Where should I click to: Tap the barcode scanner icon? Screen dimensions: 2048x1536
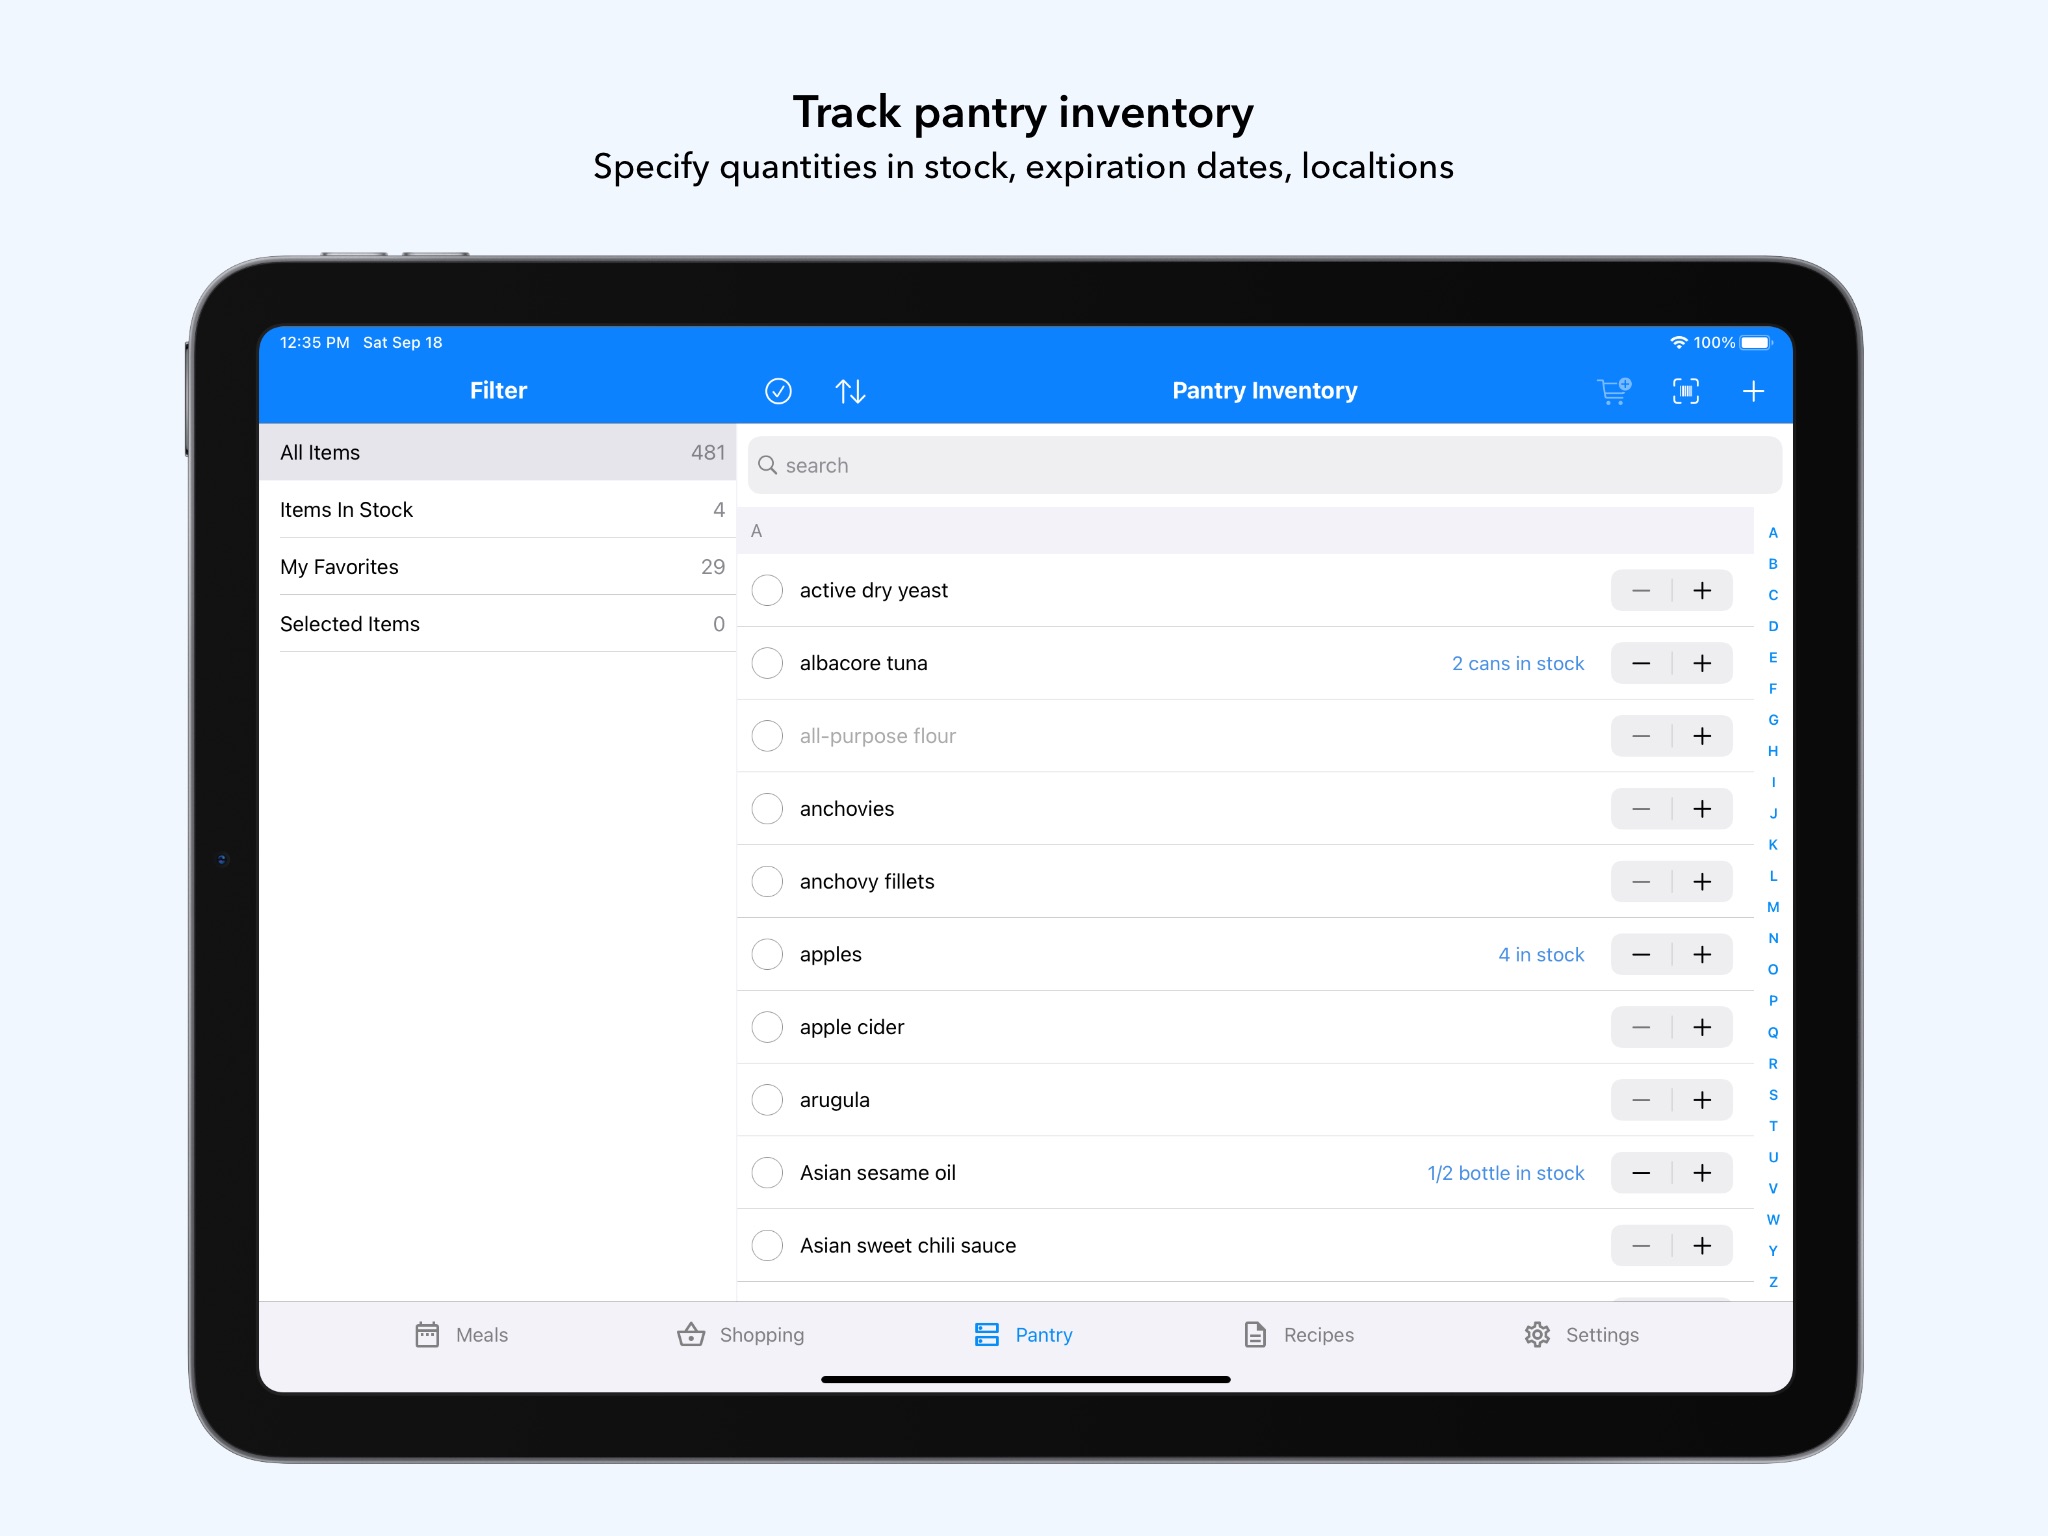coord(1685,390)
